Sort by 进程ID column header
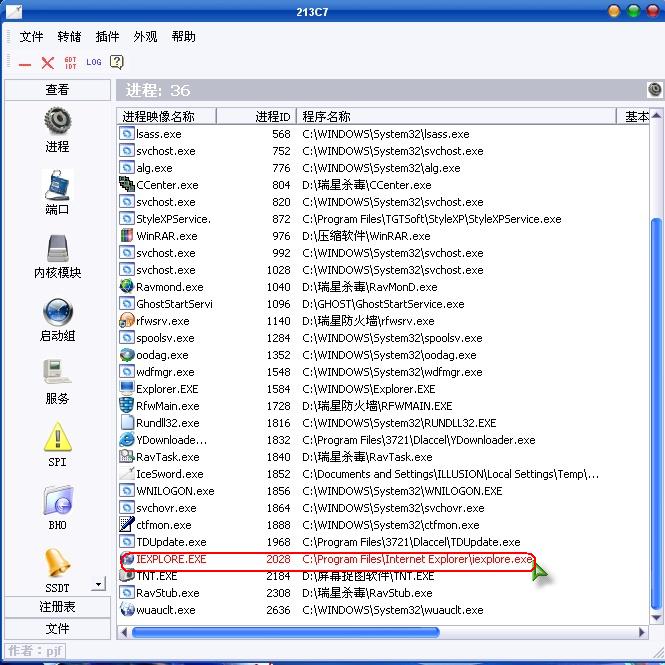Image resolution: width=665 pixels, height=665 pixels. point(256,116)
